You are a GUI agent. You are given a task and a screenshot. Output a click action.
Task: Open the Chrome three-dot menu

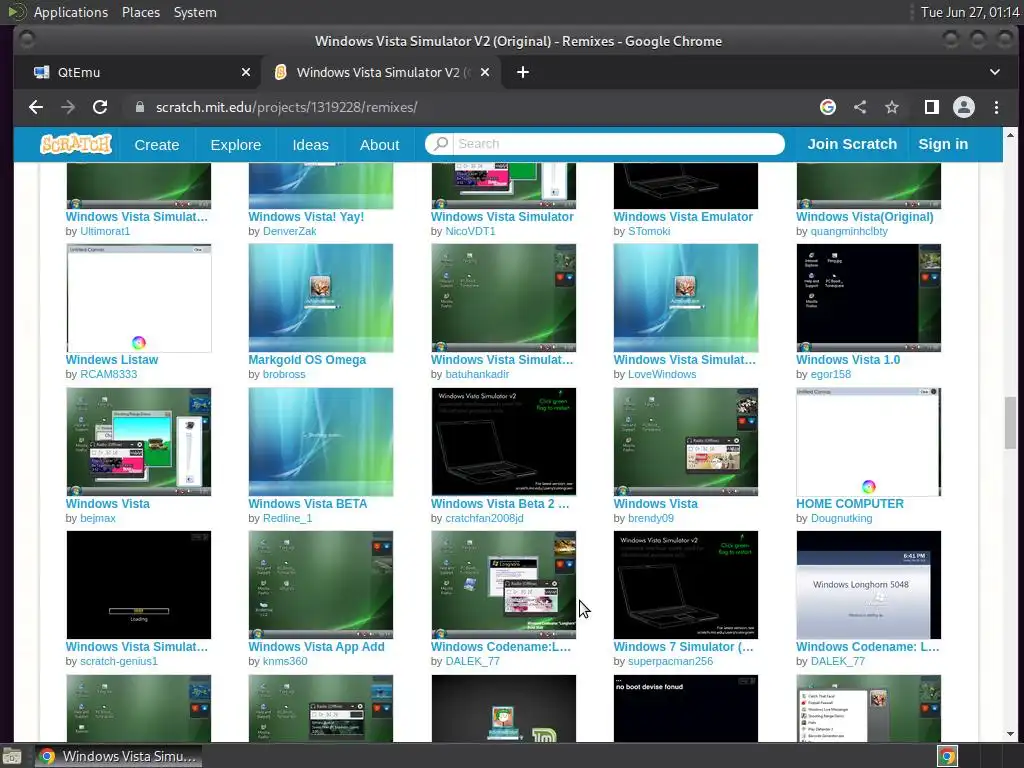pyautogui.click(x=997, y=107)
